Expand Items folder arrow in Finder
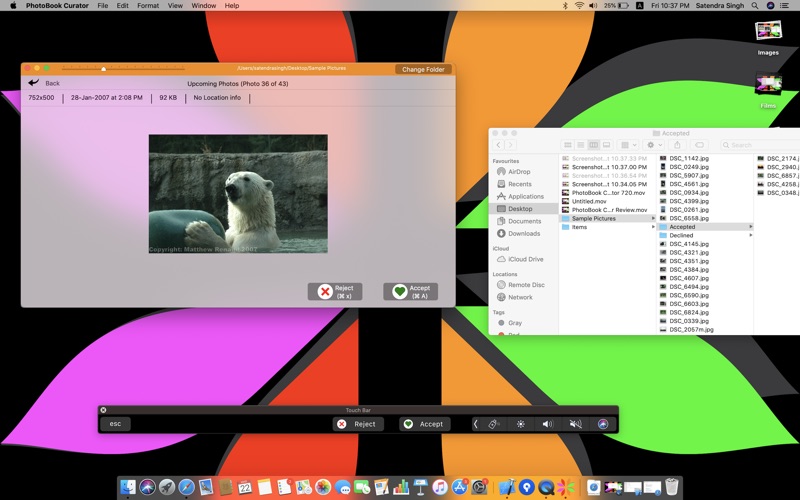This screenshot has width=800, height=500. click(x=653, y=227)
